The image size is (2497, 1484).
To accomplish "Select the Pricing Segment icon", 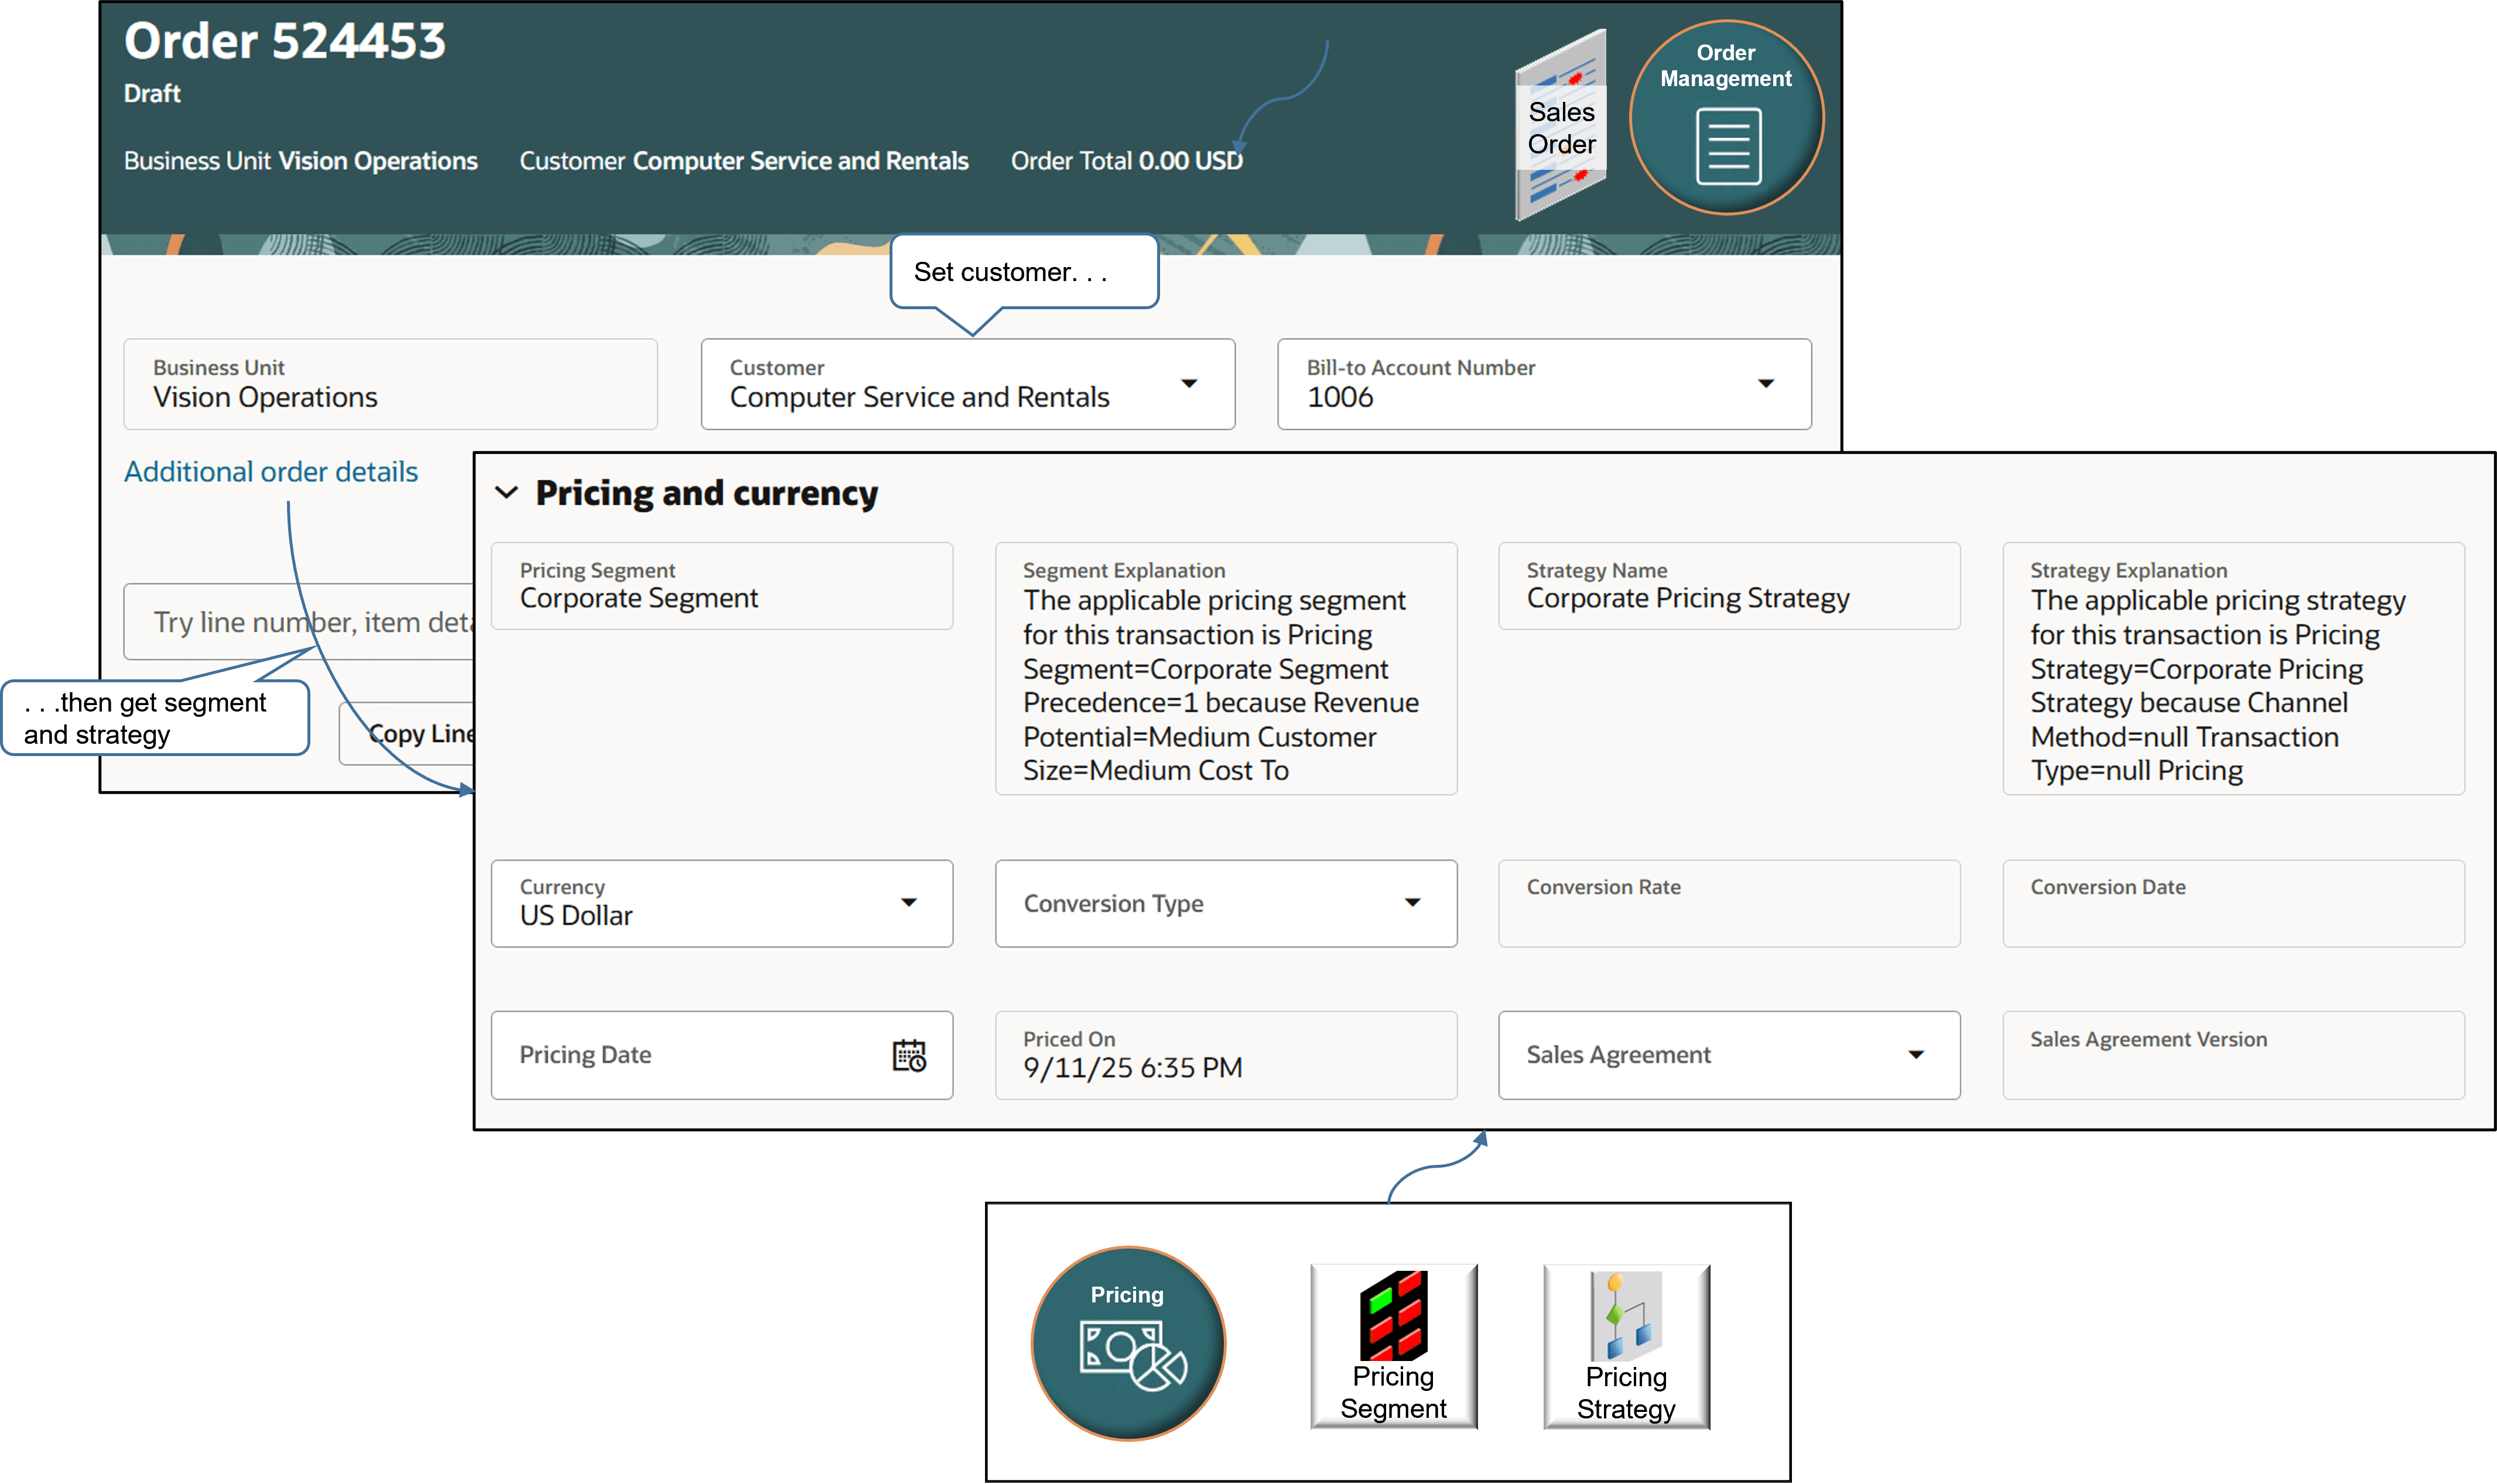I will pyautogui.click(x=1393, y=1345).
